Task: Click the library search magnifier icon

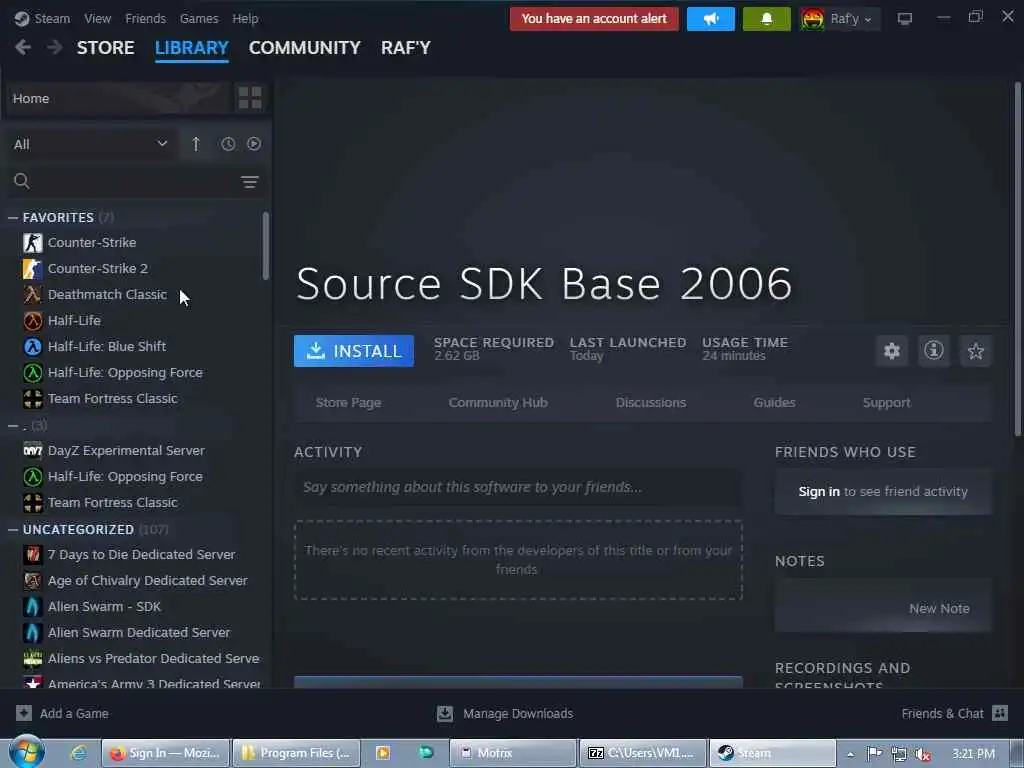Action: click(22, 181)
